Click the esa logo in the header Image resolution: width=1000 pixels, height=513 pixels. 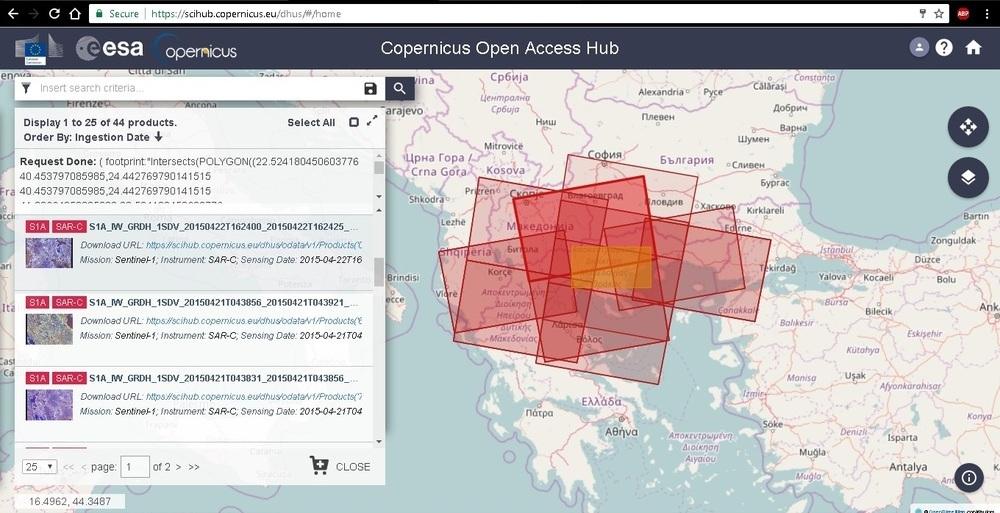(110, 48)
